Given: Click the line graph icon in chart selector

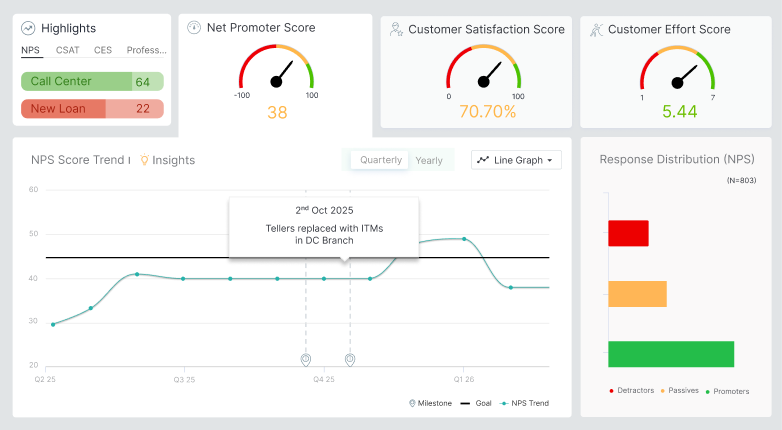Looking at the screenshot, I should click(x=484, y=160).
